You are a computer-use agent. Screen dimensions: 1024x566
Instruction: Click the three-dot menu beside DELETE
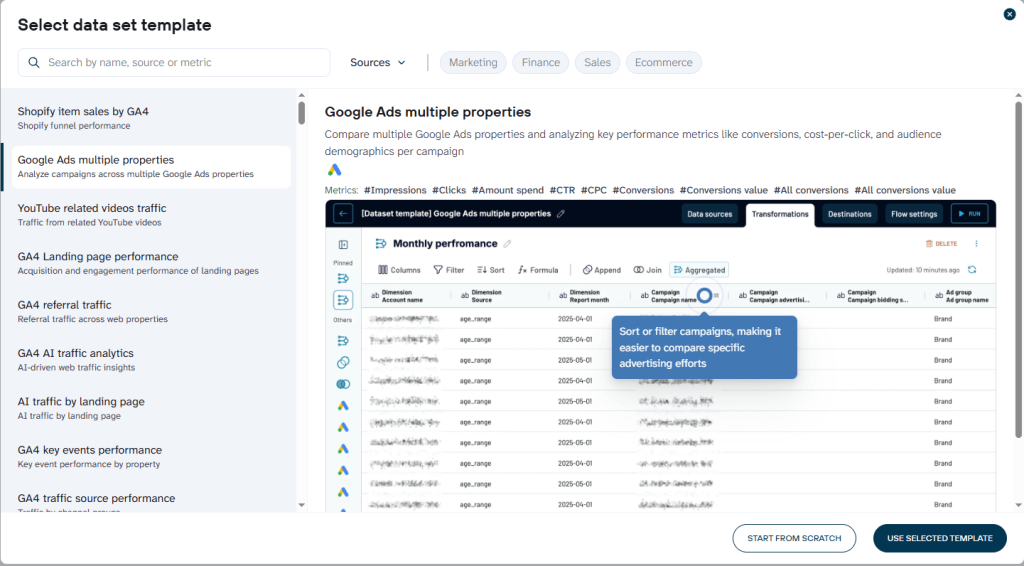[976, 244]
